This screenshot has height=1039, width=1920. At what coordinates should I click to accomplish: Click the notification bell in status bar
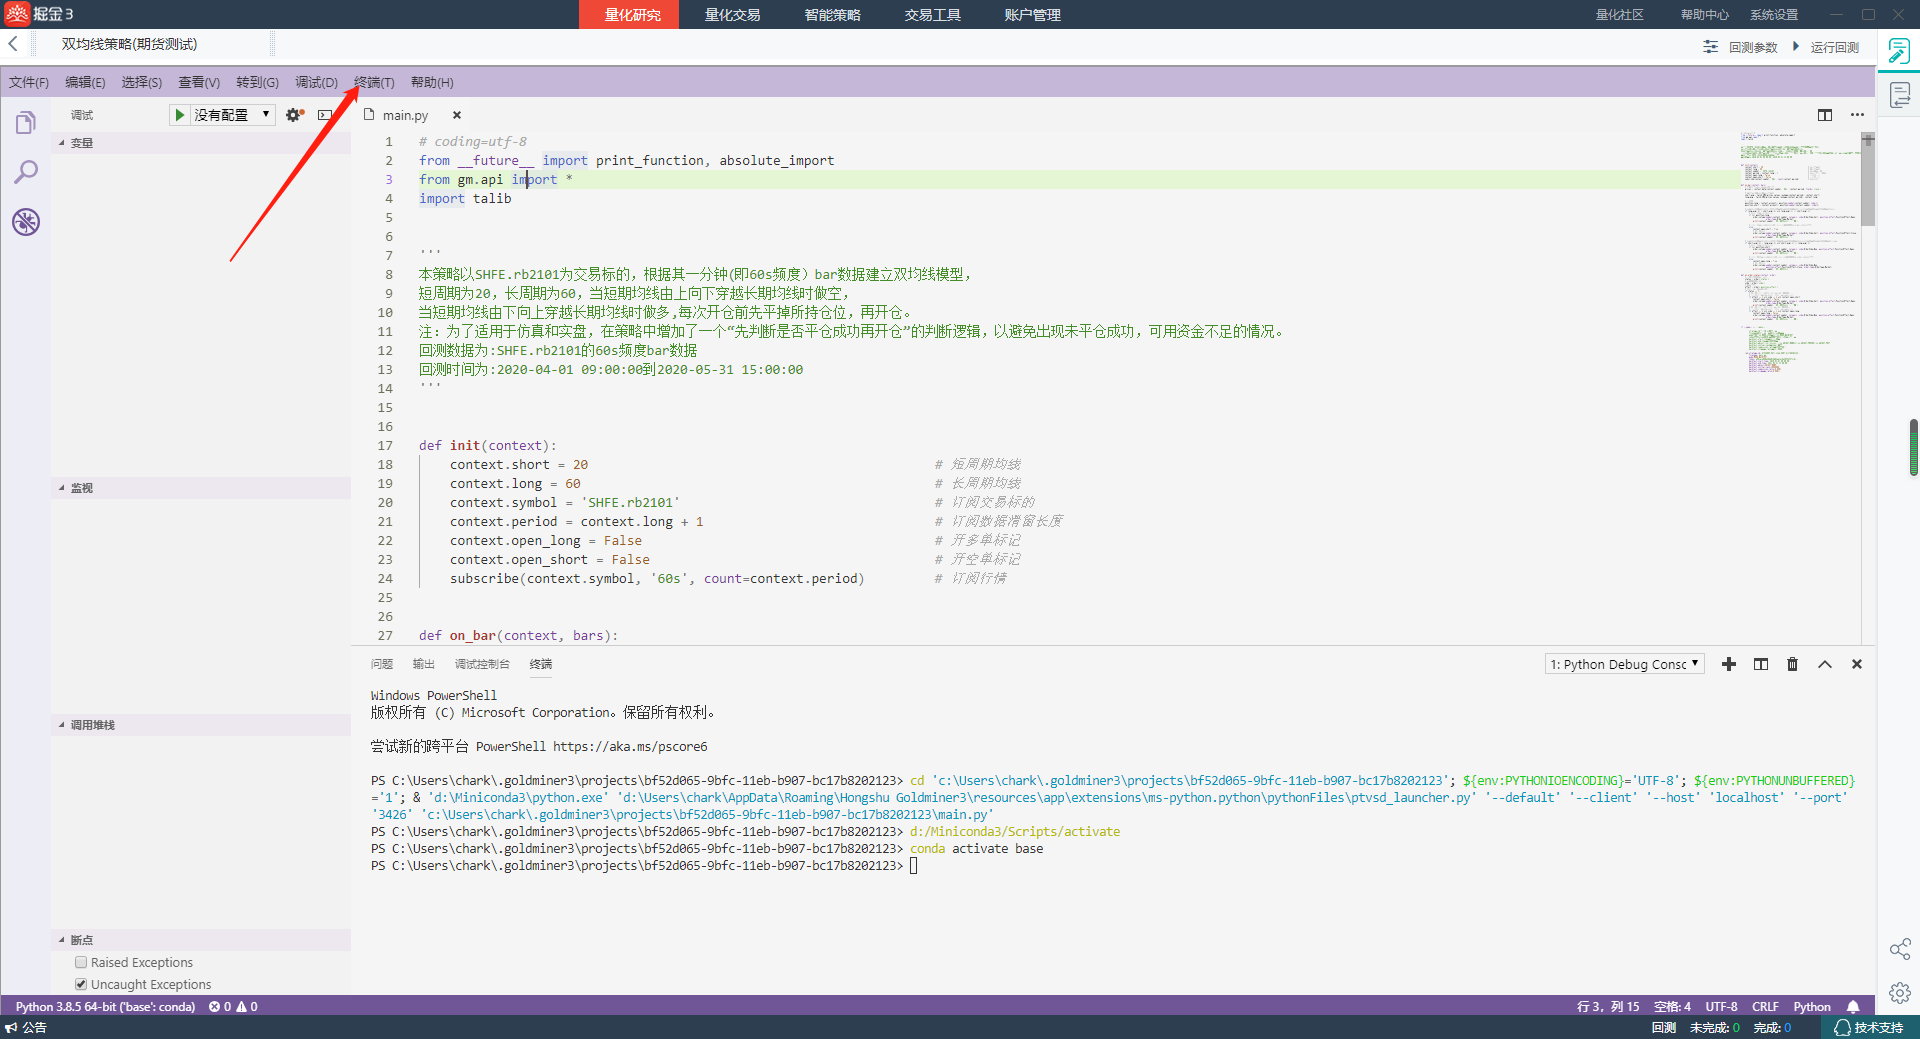click(x=1853, y=1007)
